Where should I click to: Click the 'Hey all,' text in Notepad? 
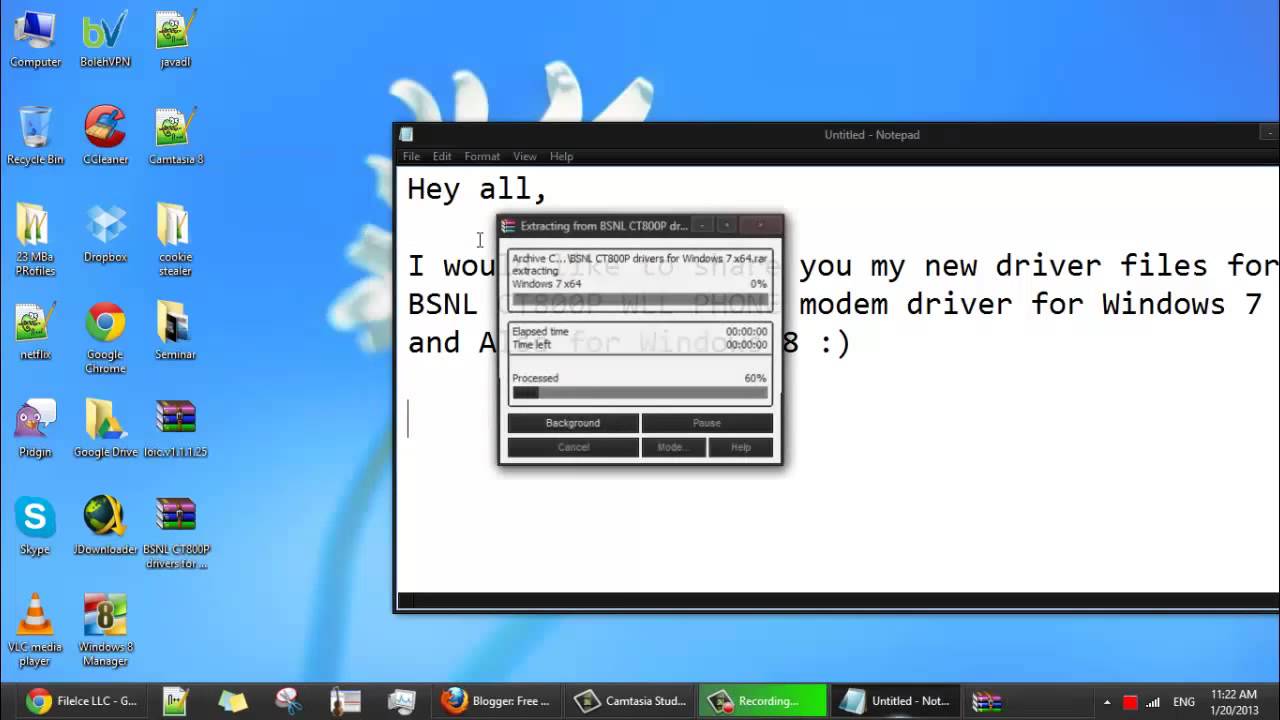click(x=477, y=189)
